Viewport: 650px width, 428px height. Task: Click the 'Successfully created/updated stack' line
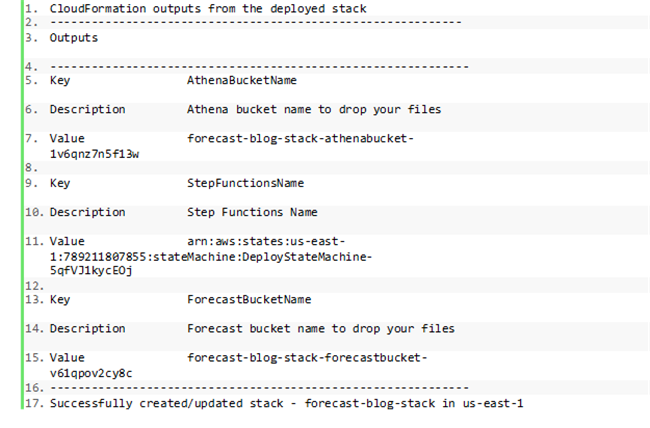coord(286,403)
